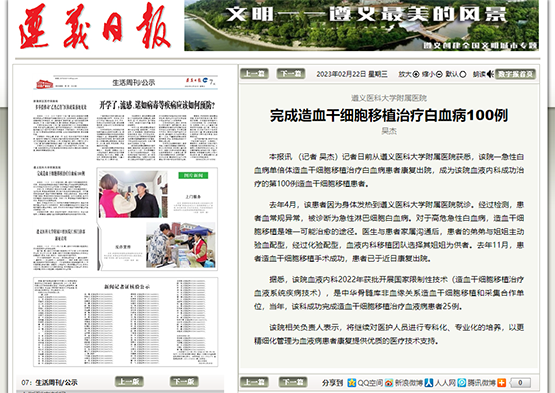This screenshot has width=555, height=393.
Task: Click next article button at bottom
Action: (293, 382)
